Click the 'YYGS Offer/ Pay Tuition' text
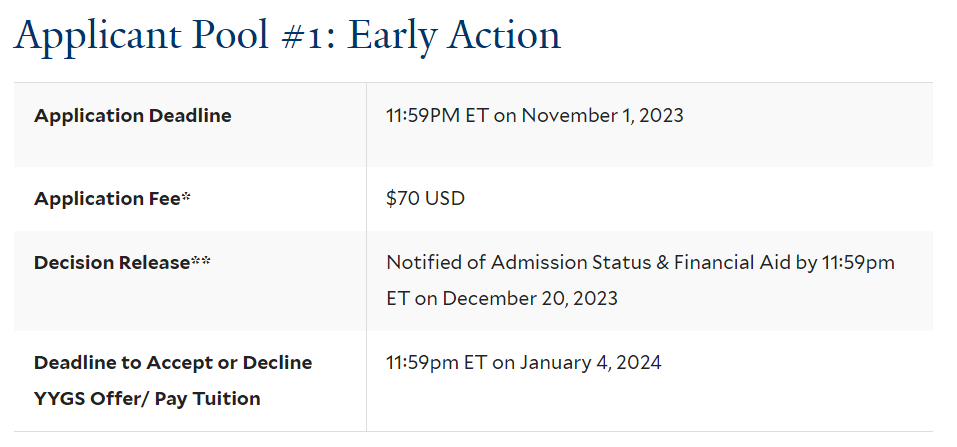Screen dimensions: 957x447 pyautogui.click(x=147, y=399)
